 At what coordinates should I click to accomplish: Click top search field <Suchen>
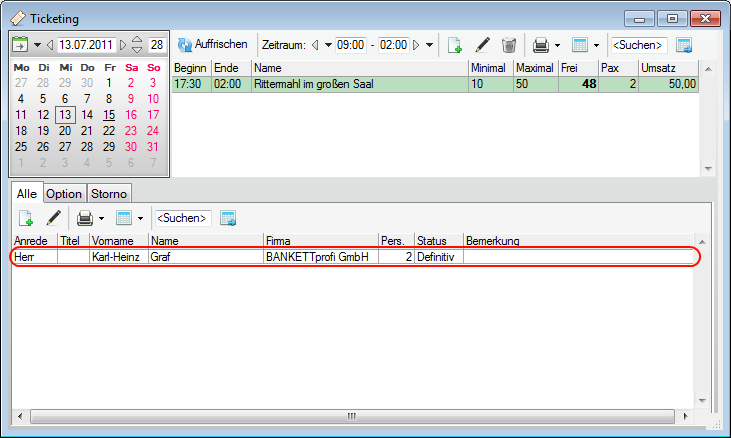(x=639, y=45)
